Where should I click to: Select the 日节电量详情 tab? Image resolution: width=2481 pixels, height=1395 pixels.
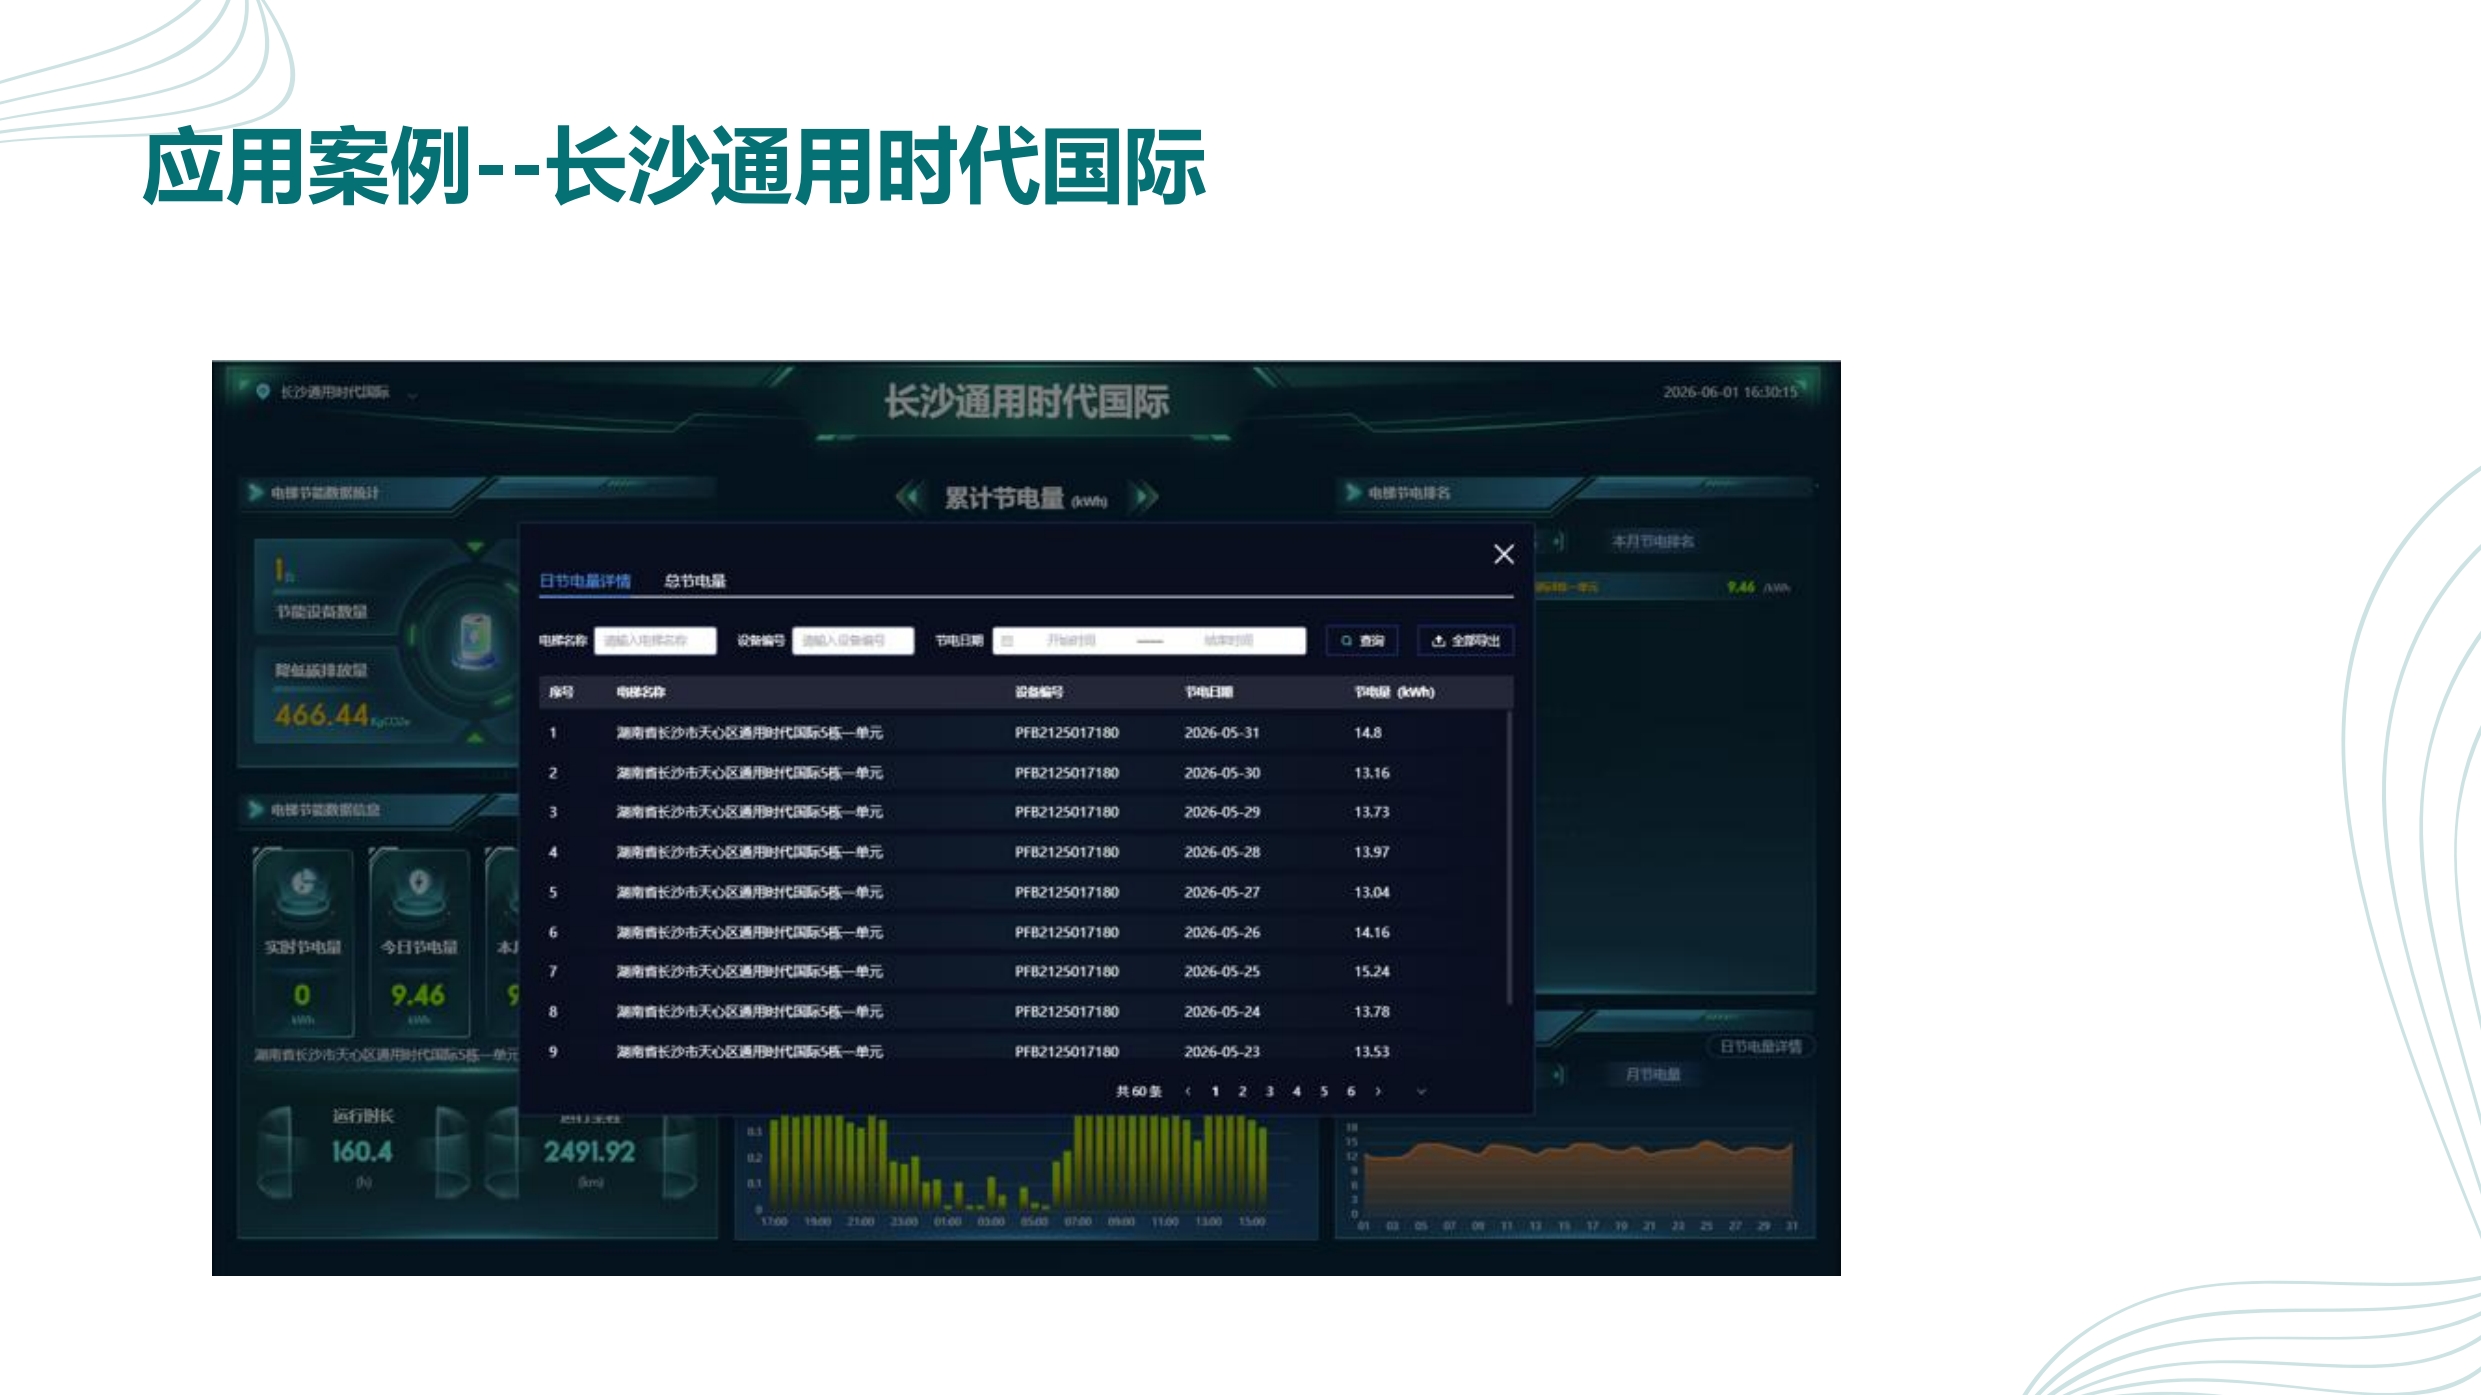585,581
